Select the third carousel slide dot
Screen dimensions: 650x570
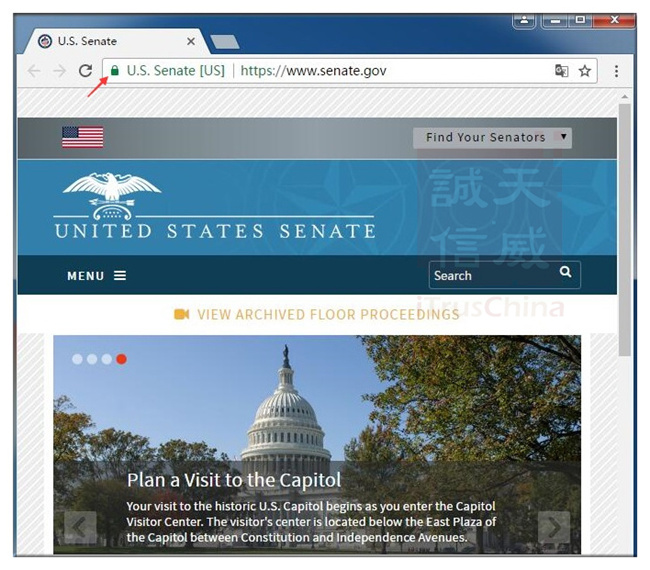106,358
